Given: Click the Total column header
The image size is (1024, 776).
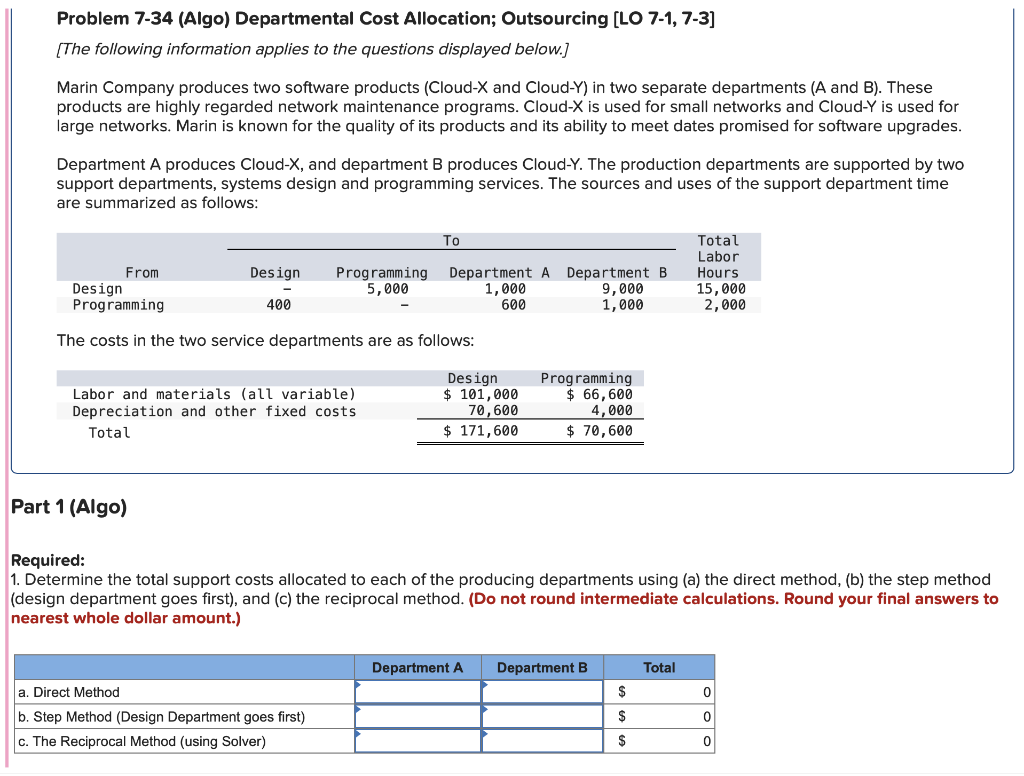Looking at the screenshot, I should coord(660,667).
